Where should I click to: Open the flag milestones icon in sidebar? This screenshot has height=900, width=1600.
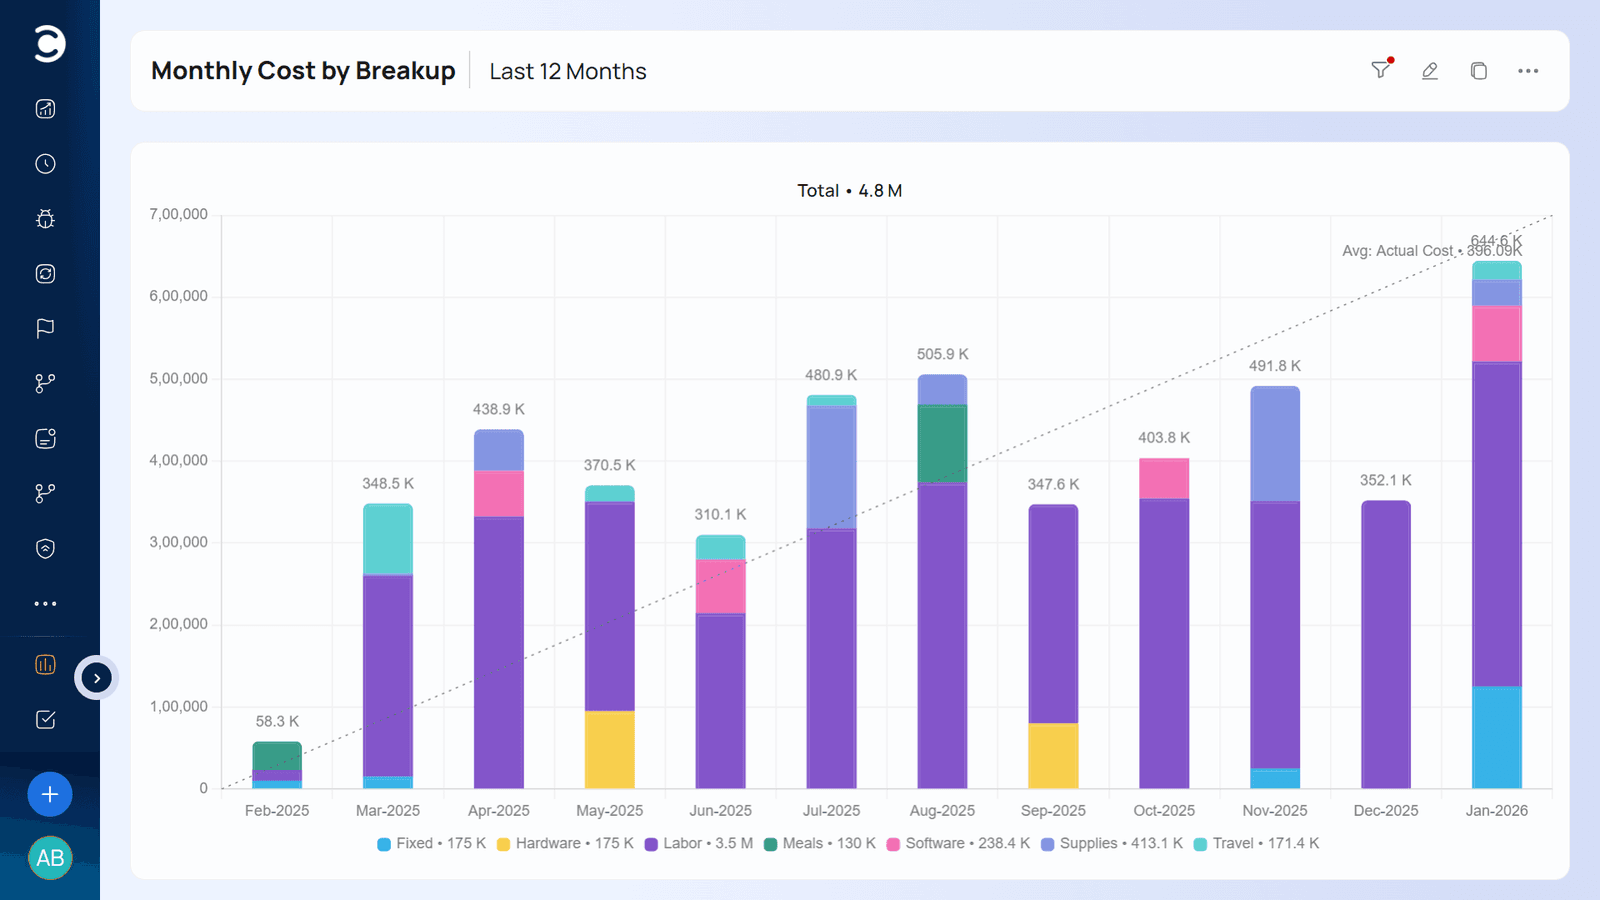[45, 328]
